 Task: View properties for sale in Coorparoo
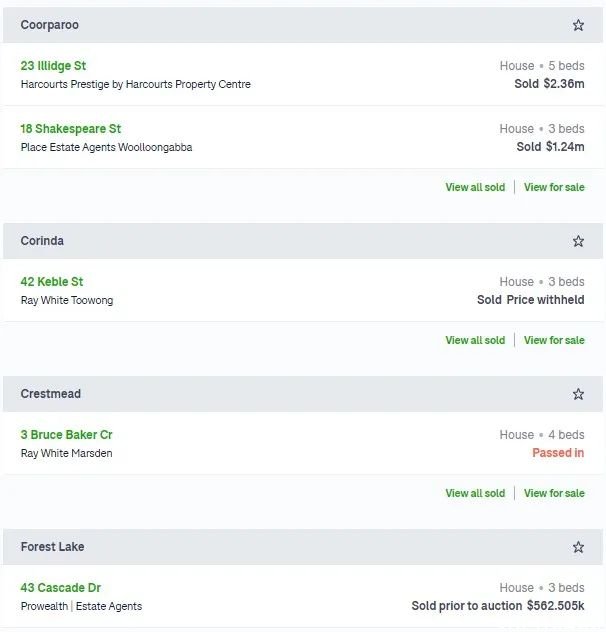point(554,187)
